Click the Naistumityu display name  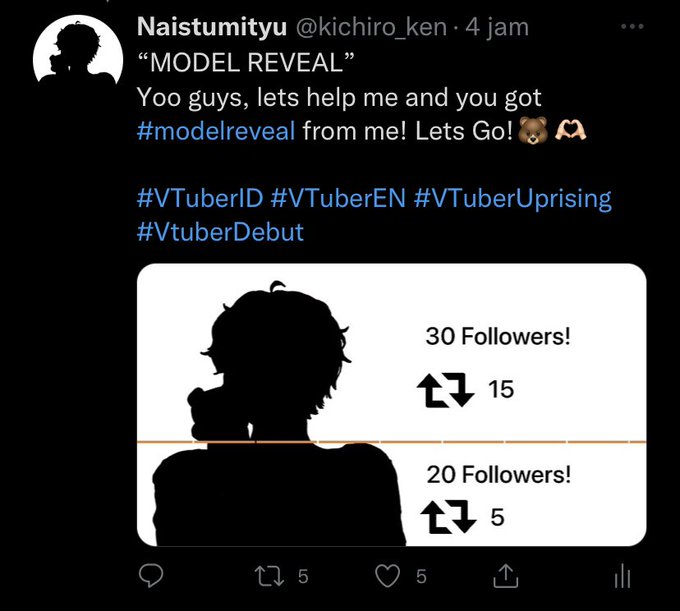click(212, 26)
